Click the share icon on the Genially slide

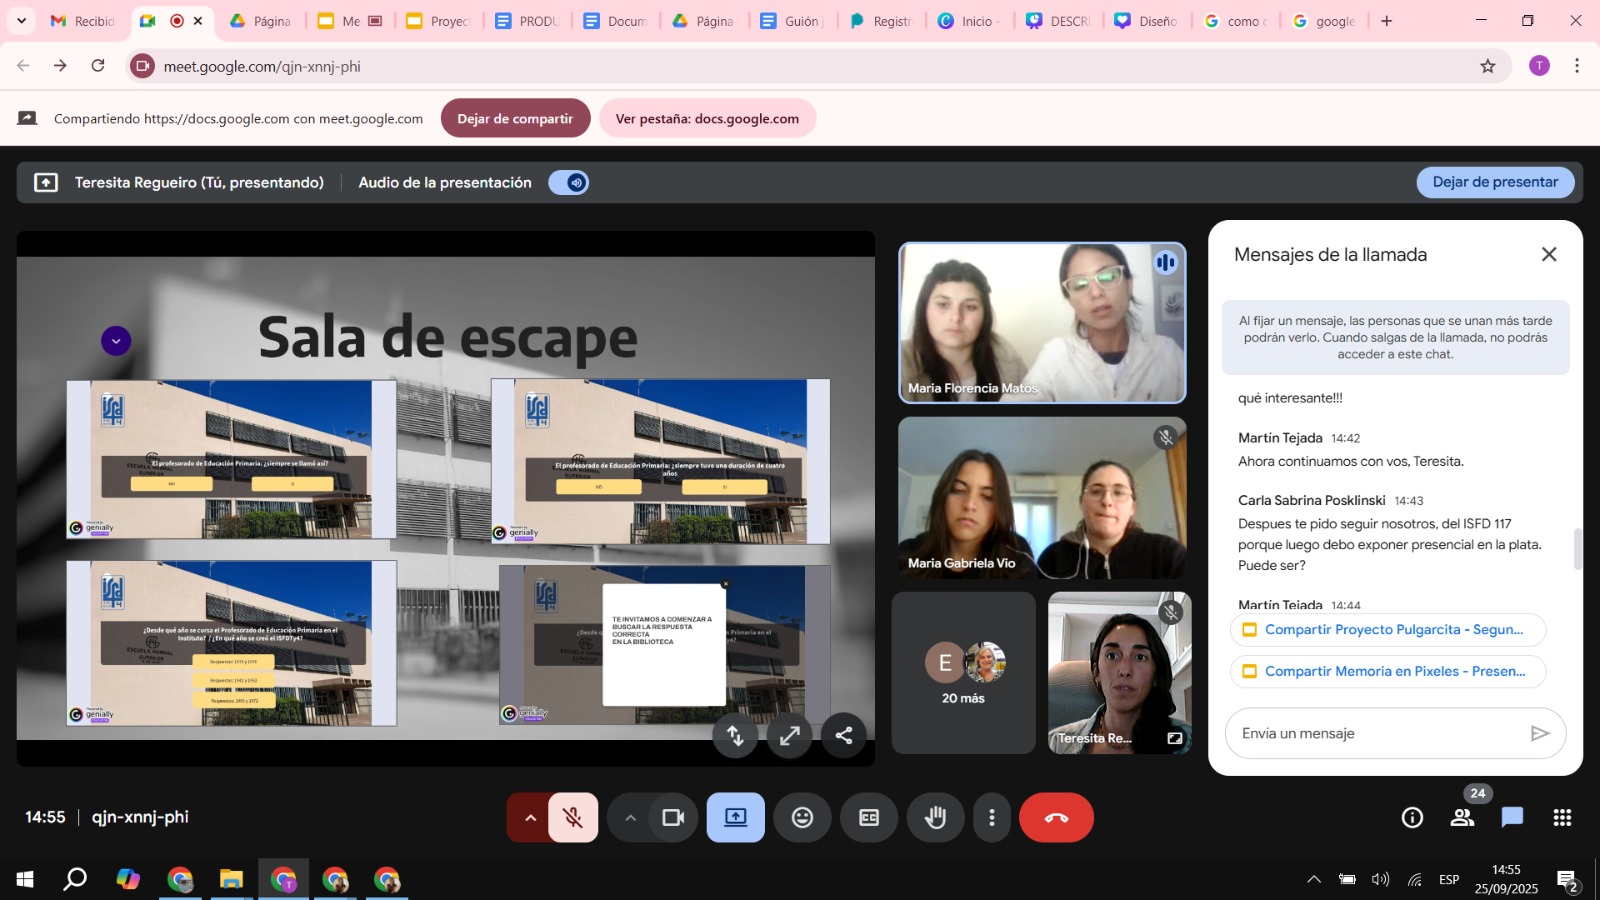coord(844,736)
